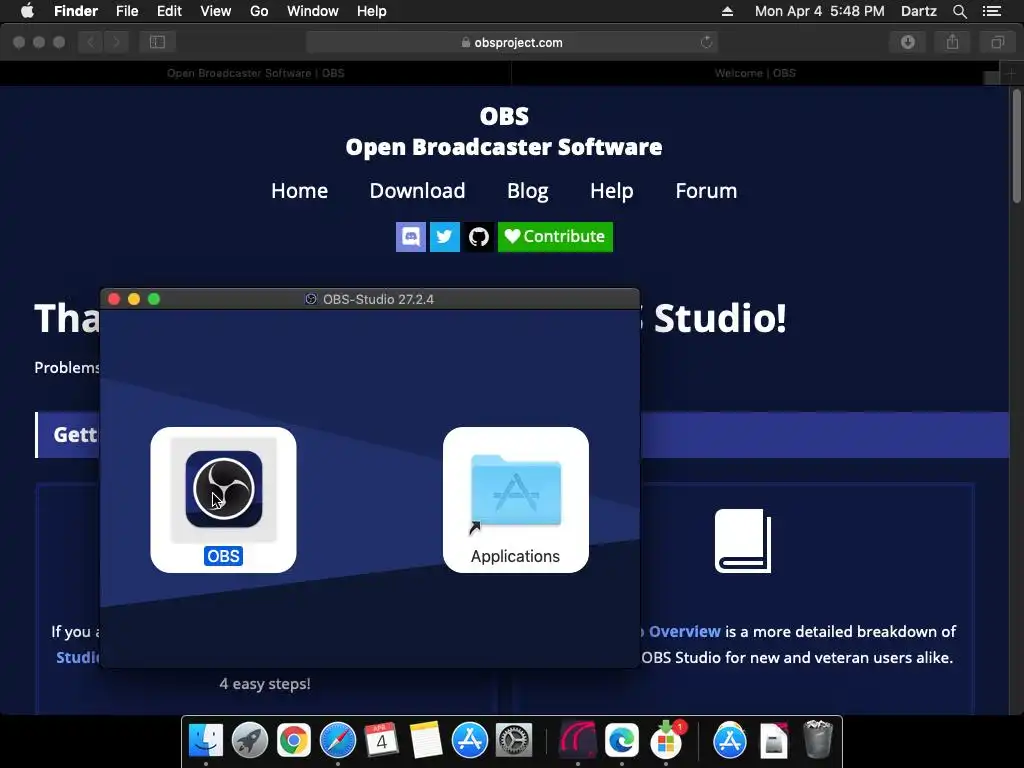Click the OBS-Studio 27.2.4 window title
Viewport: 1024px width, 768px height.
coord(378,299)
